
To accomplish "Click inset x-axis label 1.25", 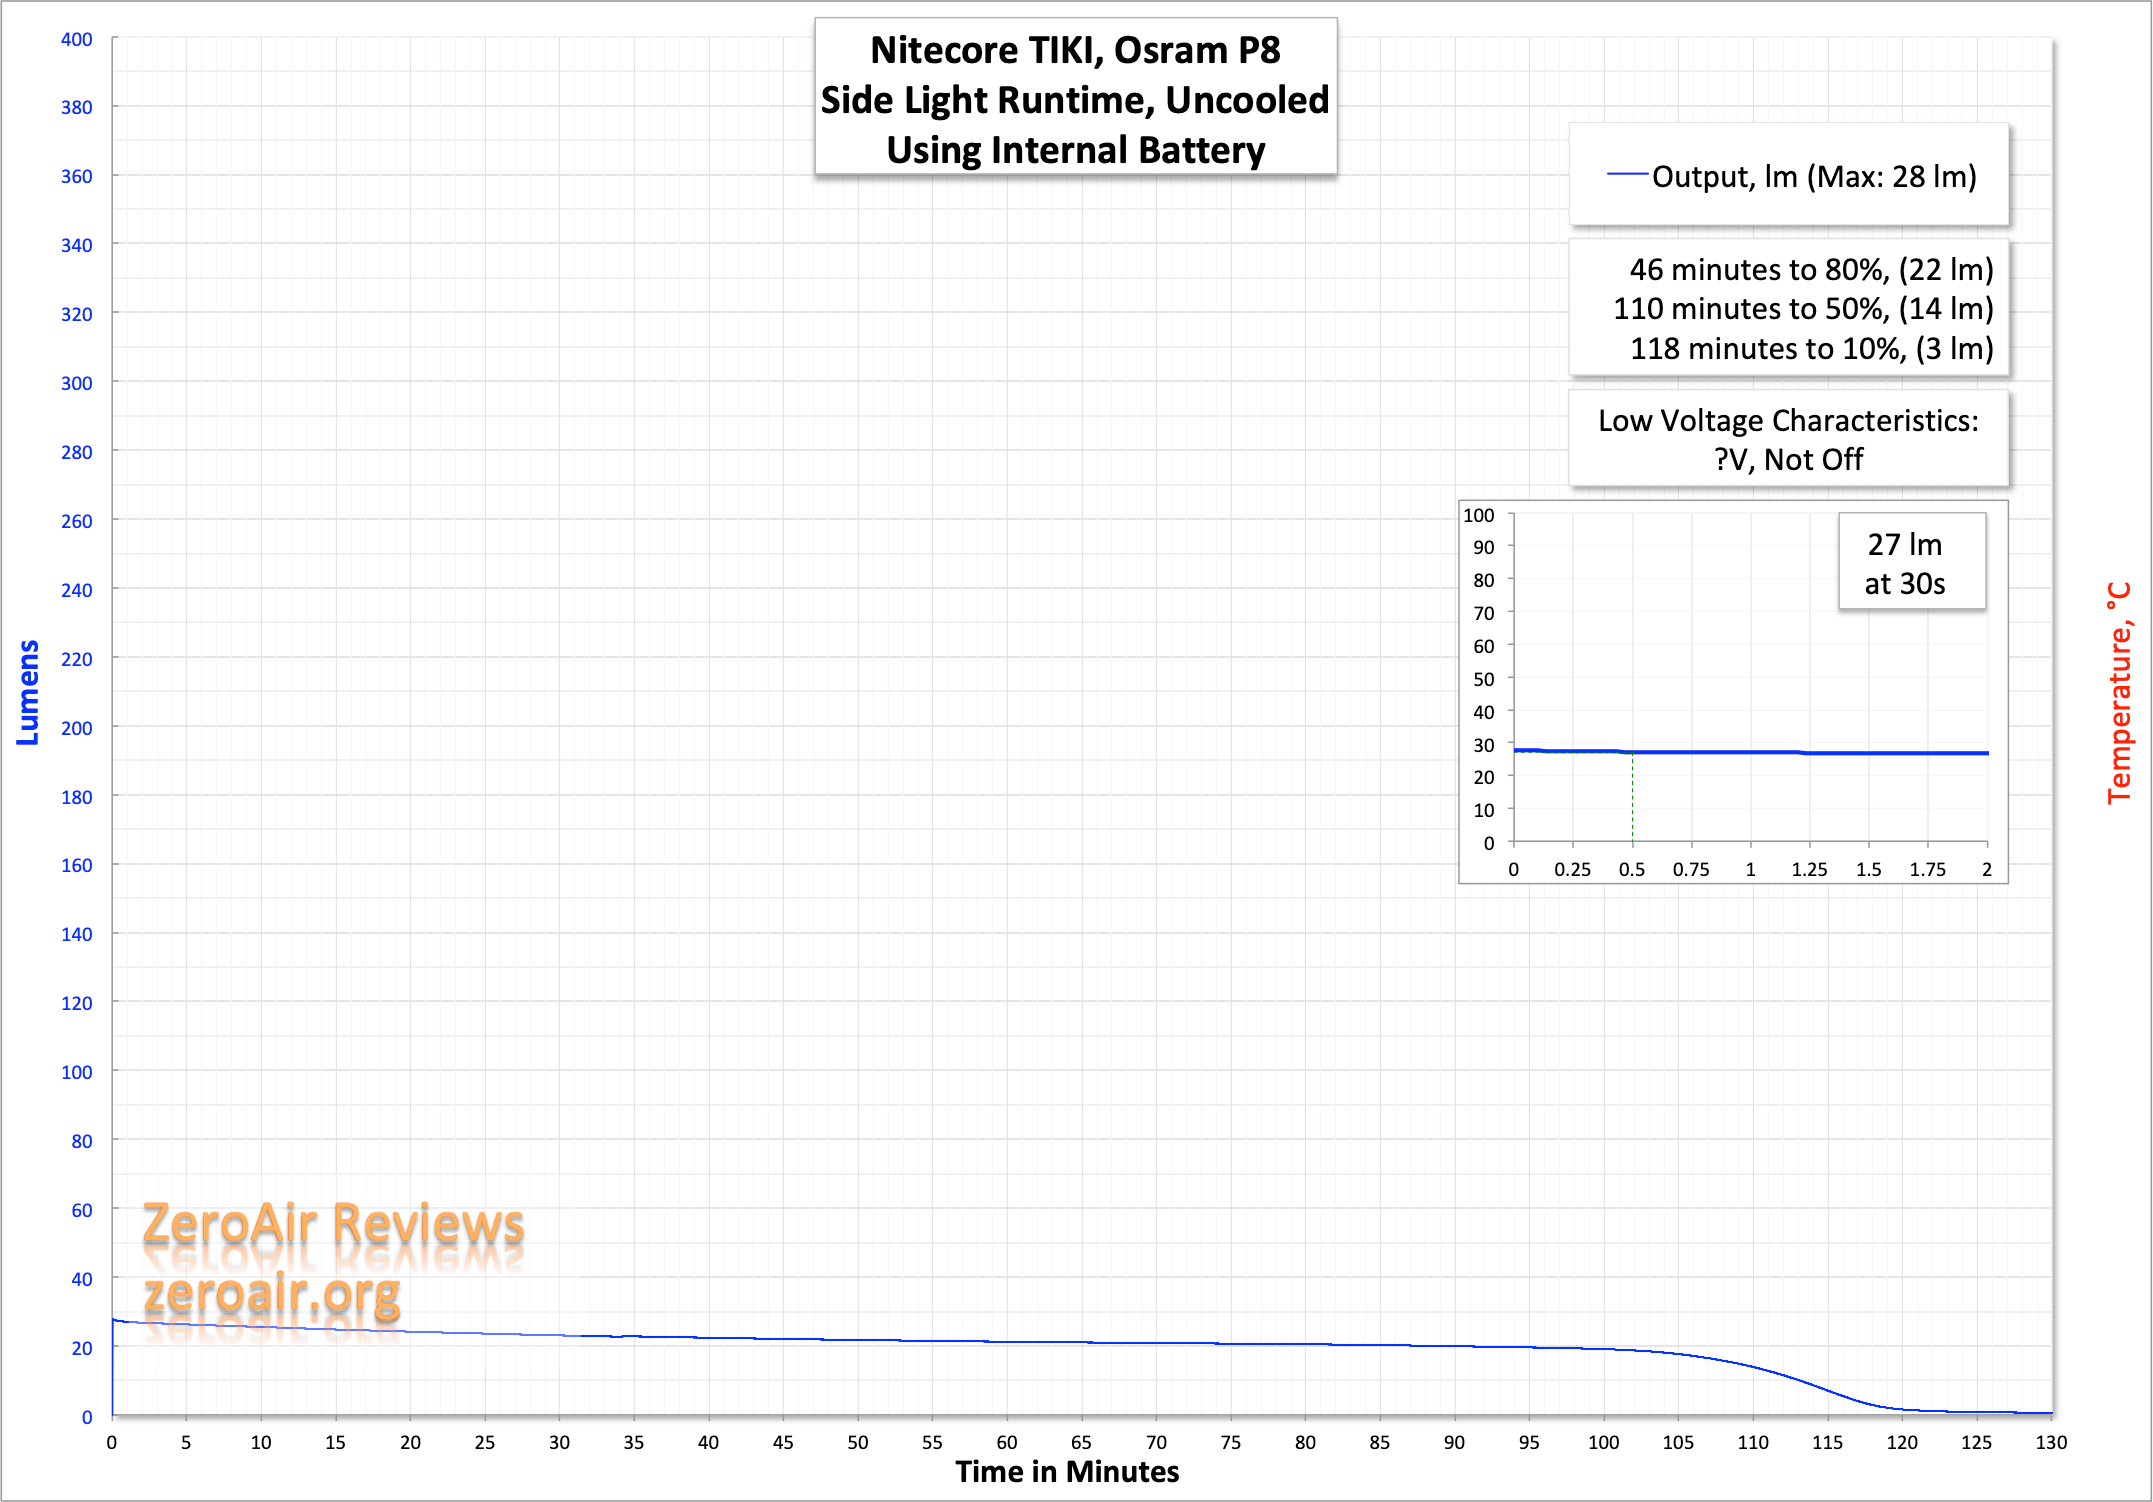I will pos(1809,870).
